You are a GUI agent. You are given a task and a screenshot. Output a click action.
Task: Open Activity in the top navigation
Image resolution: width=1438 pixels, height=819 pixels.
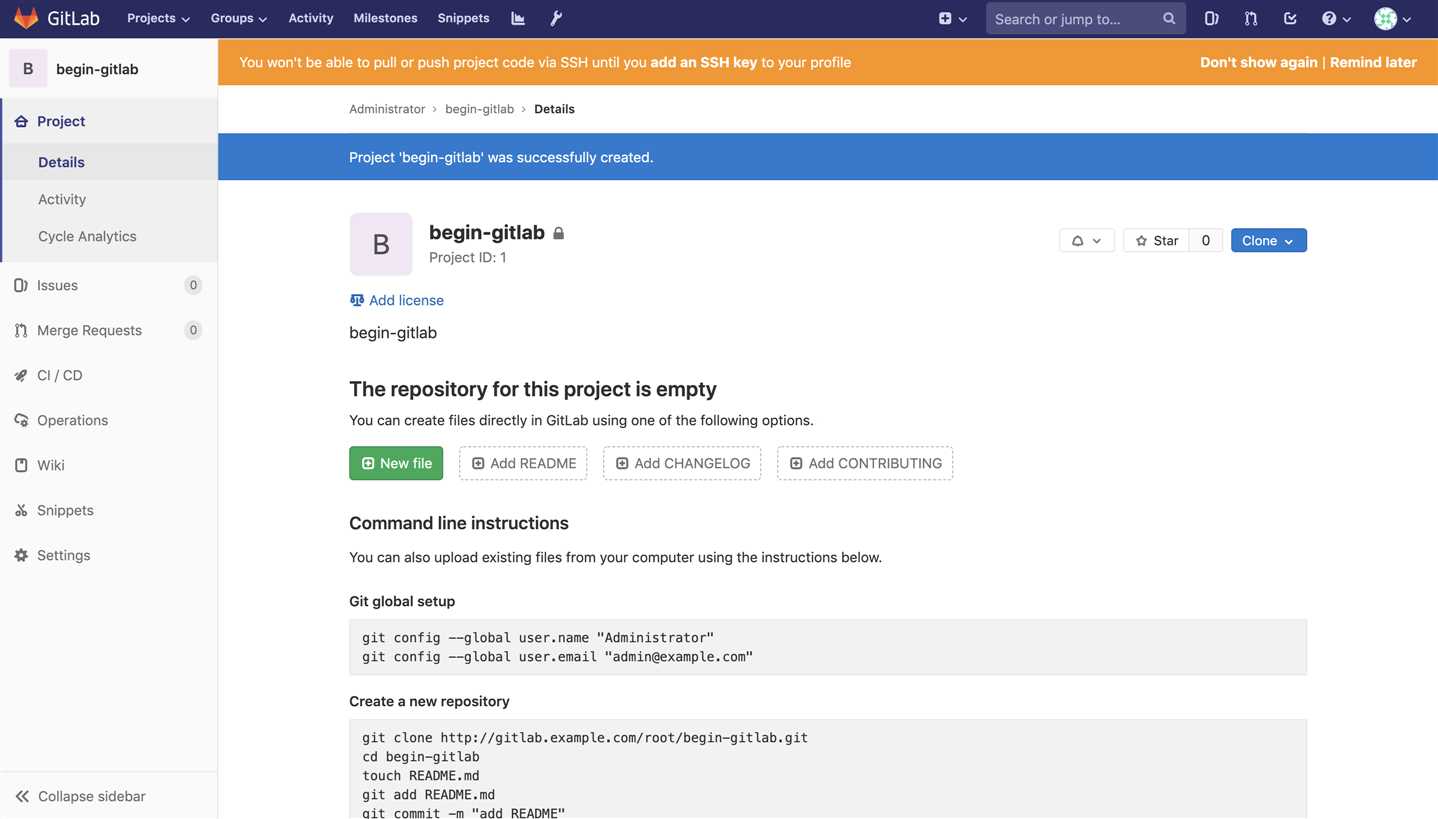[x=311, y=18]
